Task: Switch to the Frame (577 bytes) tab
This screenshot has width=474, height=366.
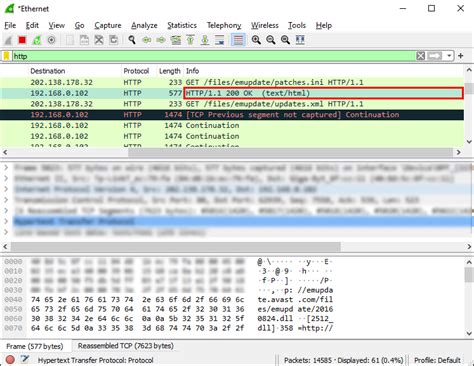Action: (35, 346)
